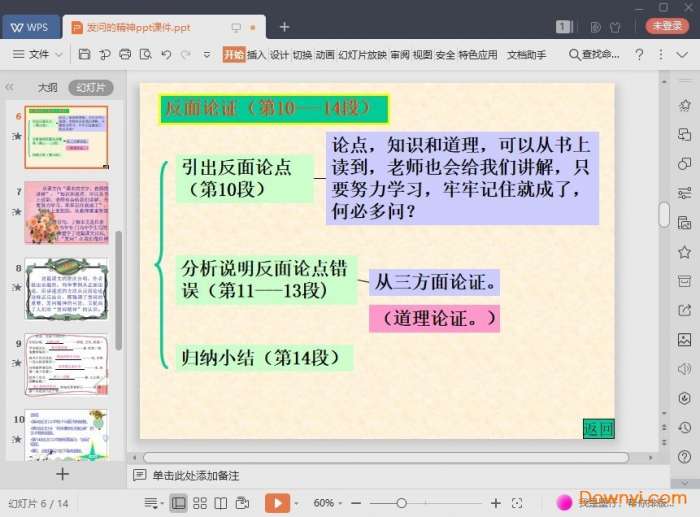The height and width of the screenshot is (517, 700).
Task: Open reading view from status bar
Action: coord(222,502)
